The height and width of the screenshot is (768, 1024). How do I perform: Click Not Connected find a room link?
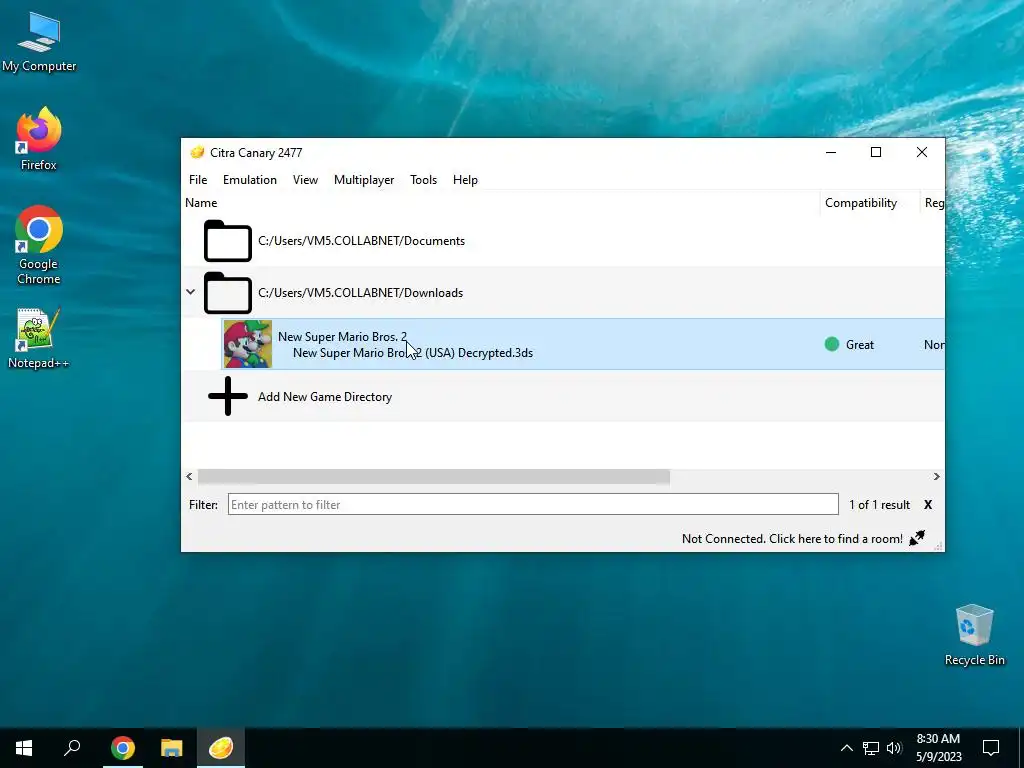tap(792, 539)
